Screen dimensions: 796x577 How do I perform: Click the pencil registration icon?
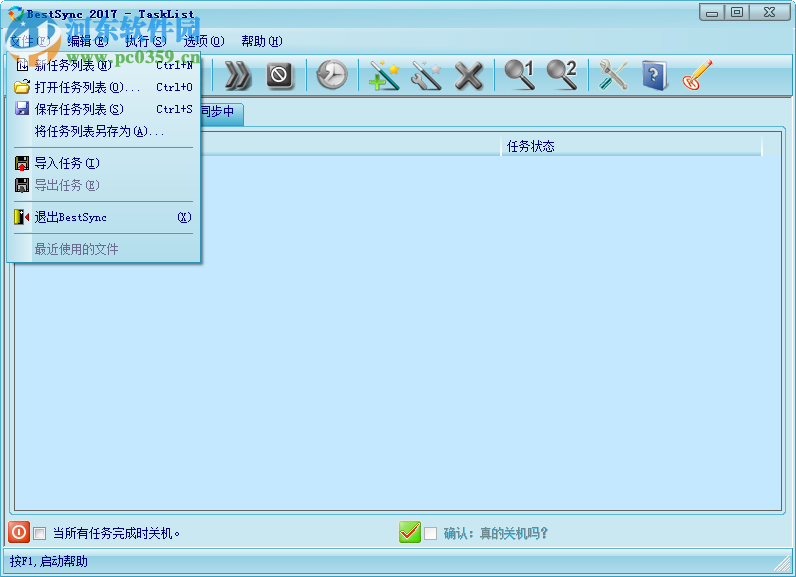697,75
